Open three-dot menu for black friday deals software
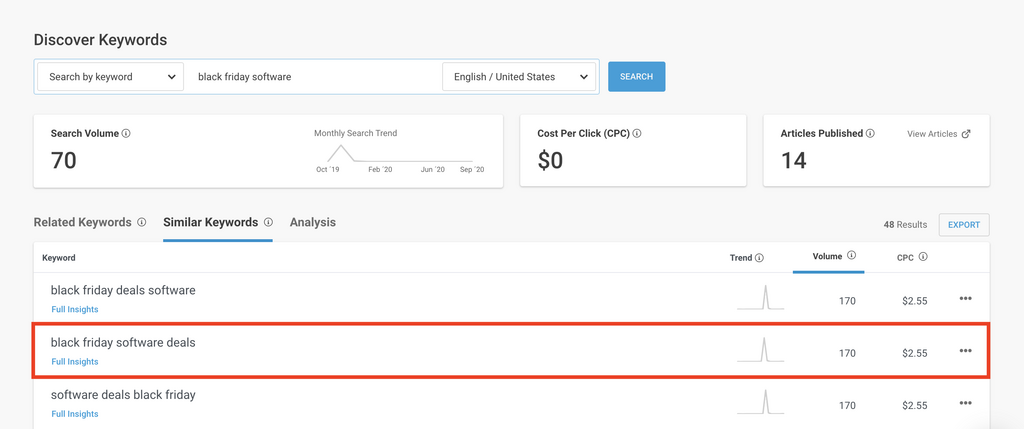The width and height of the screenshot is (1024, 429). (x=965, y=298)
